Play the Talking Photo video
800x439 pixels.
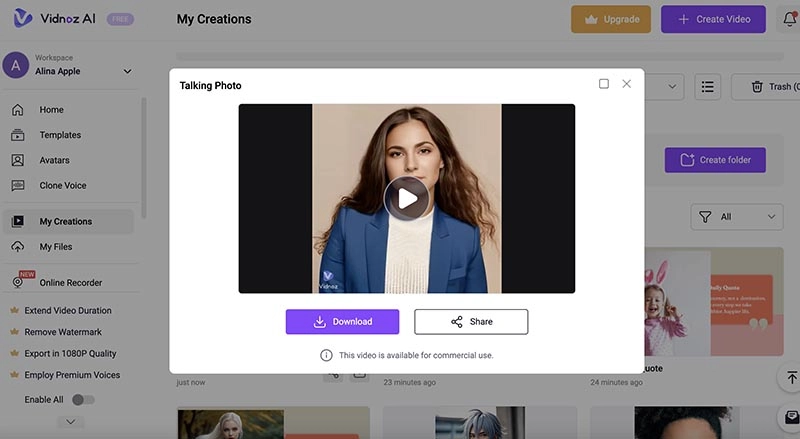pos(406,198)
